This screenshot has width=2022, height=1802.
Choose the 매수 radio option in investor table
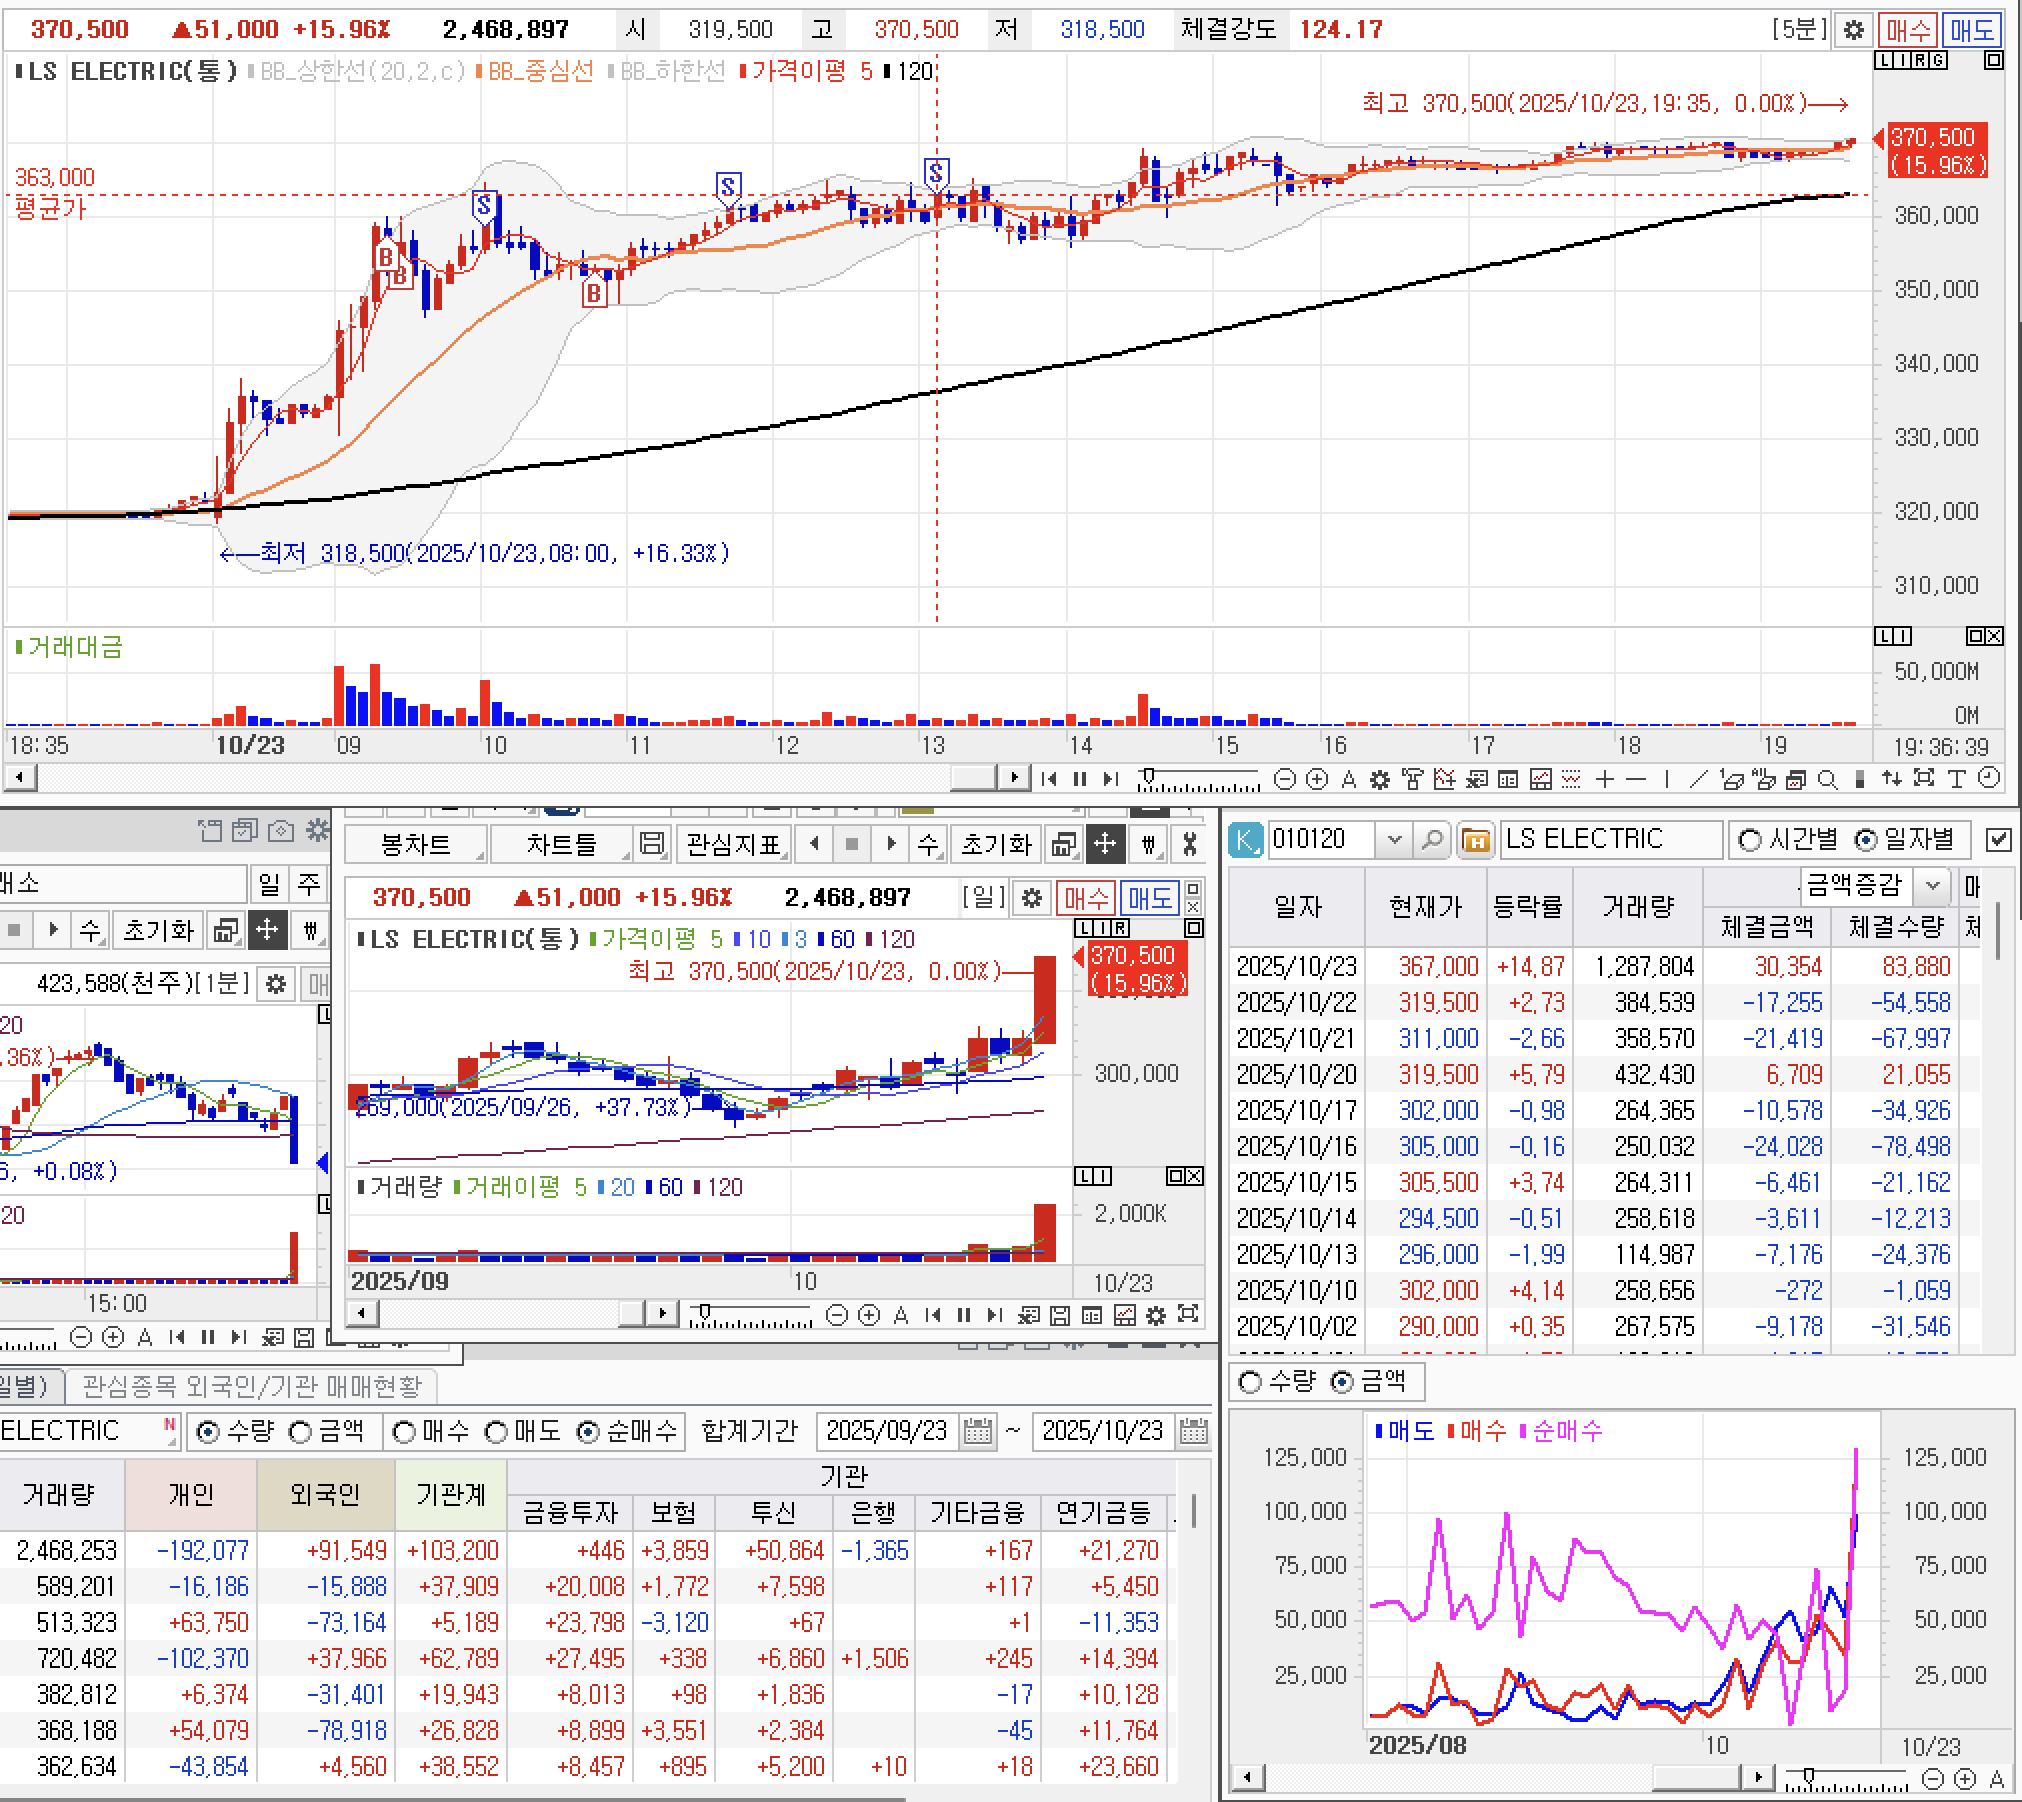tap(404, 1432)
